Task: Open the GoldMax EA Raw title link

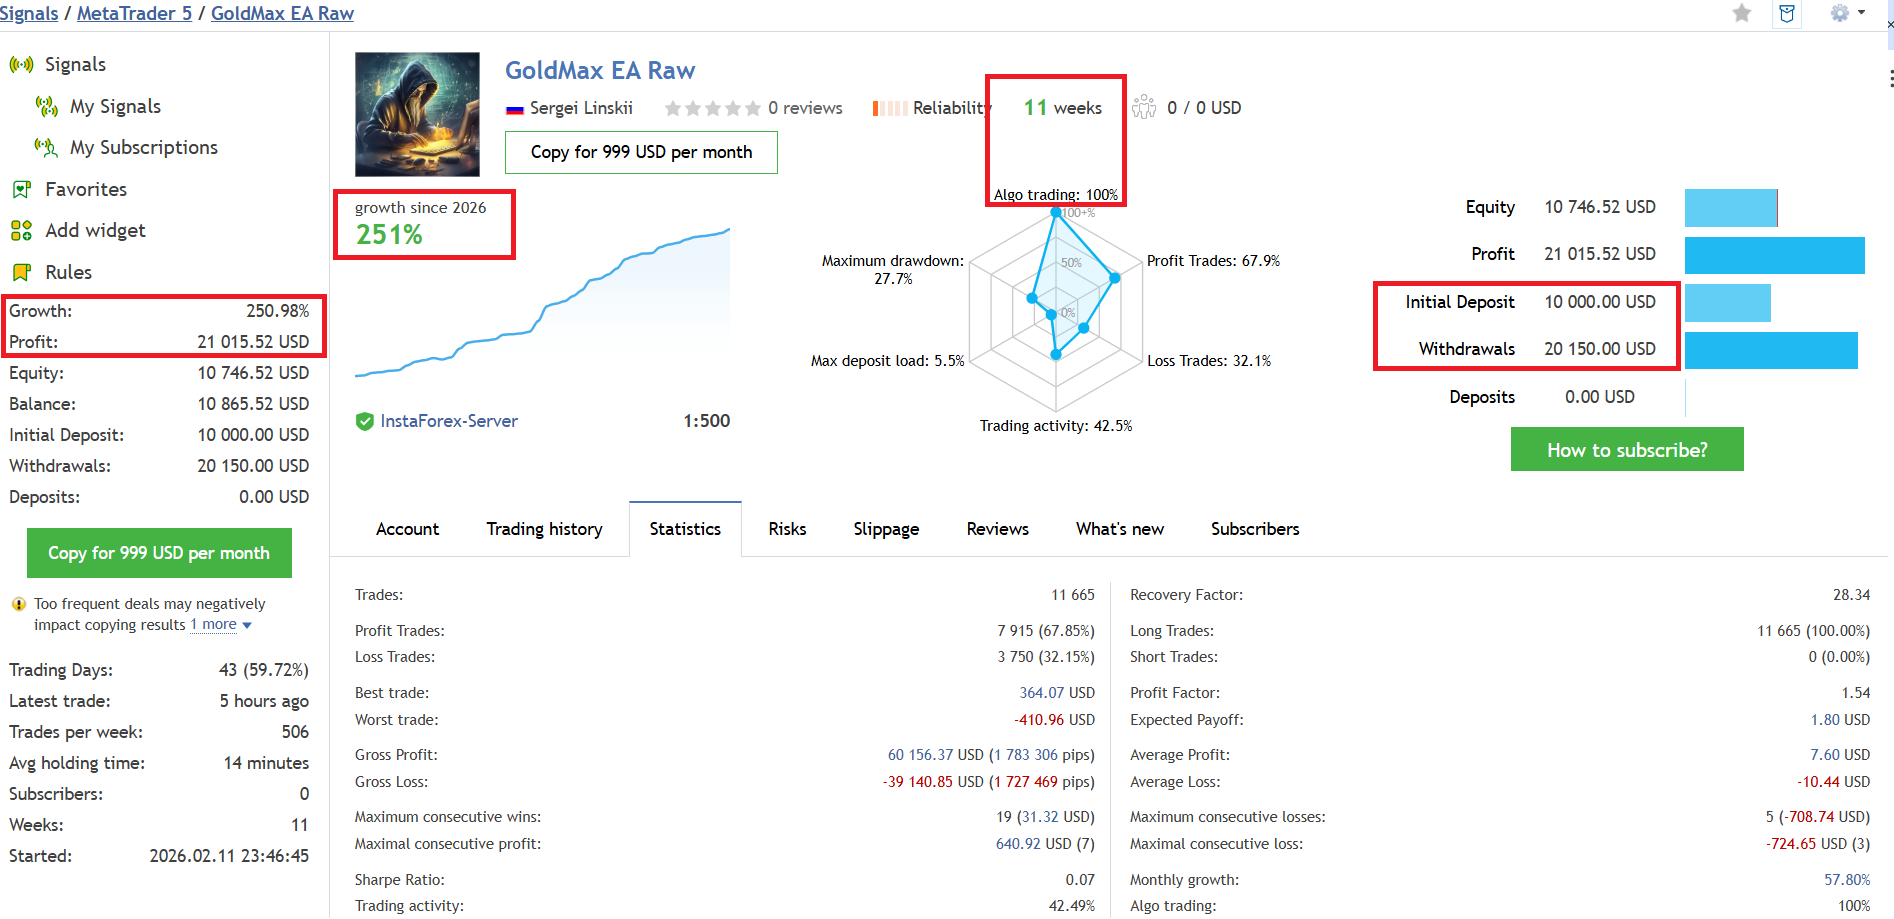Action: (600, 71)
